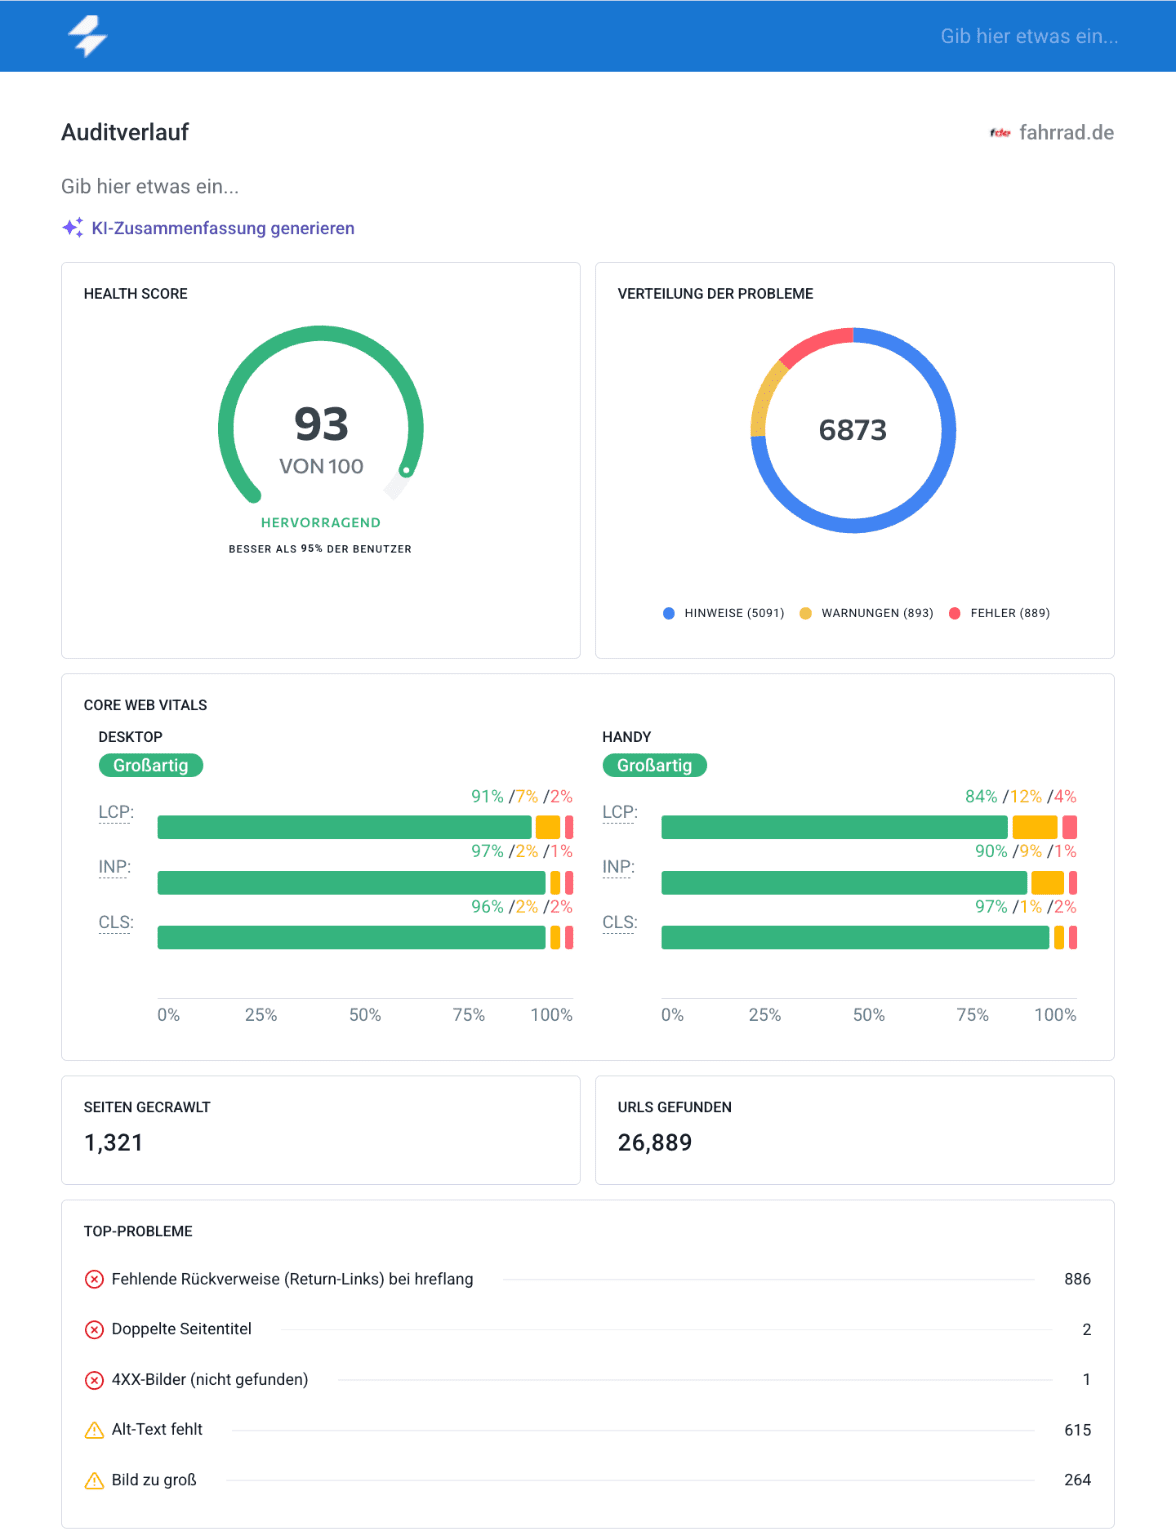
Task: Click the HERVORRAGEND rating label
Action: [321, 522]
